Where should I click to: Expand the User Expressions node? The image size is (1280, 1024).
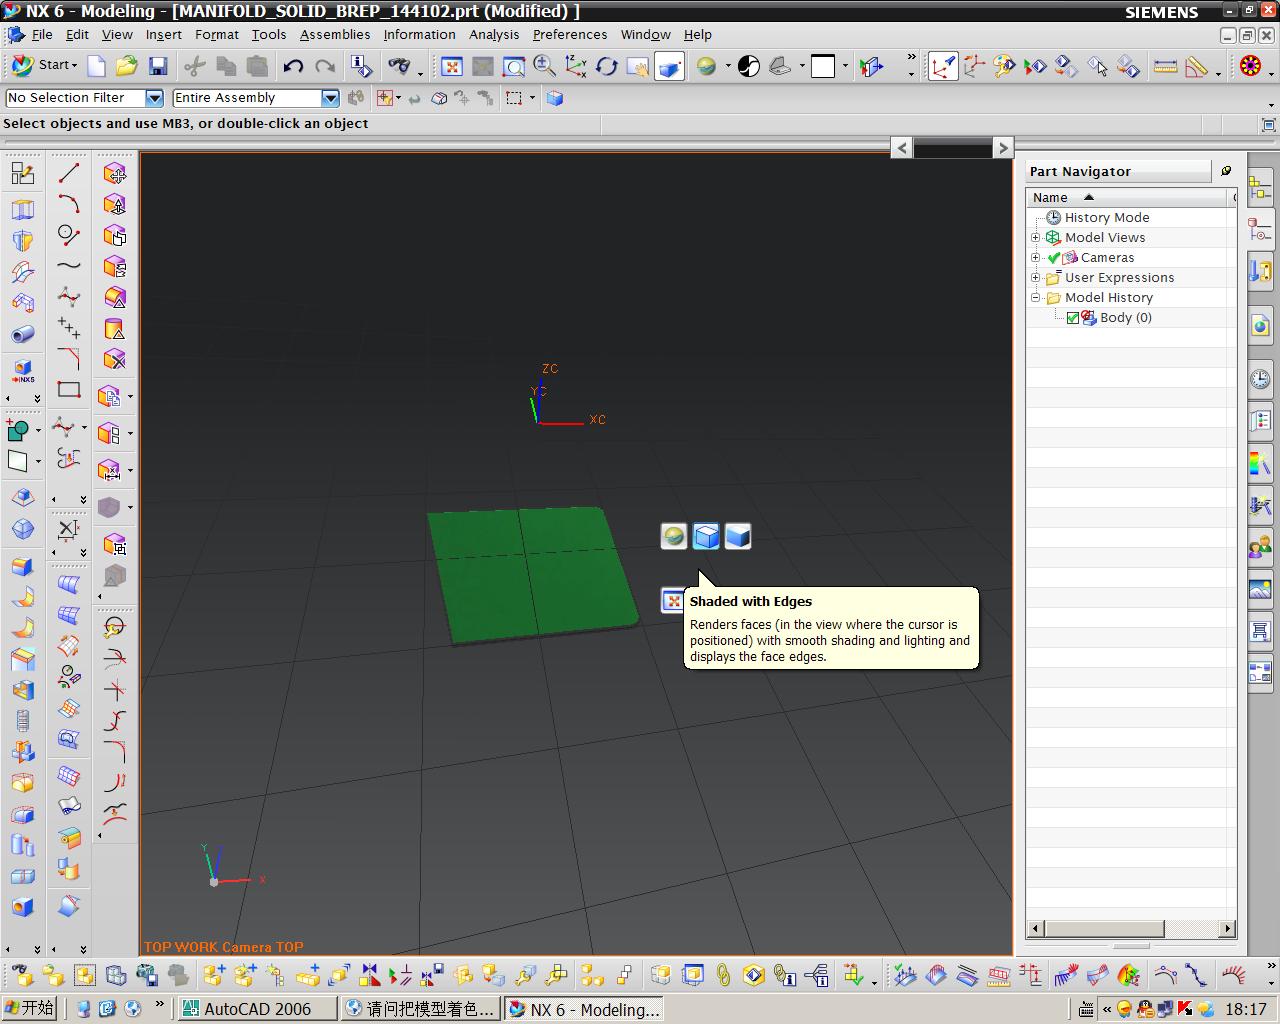pyautogui.click(x=1036, y=278)
